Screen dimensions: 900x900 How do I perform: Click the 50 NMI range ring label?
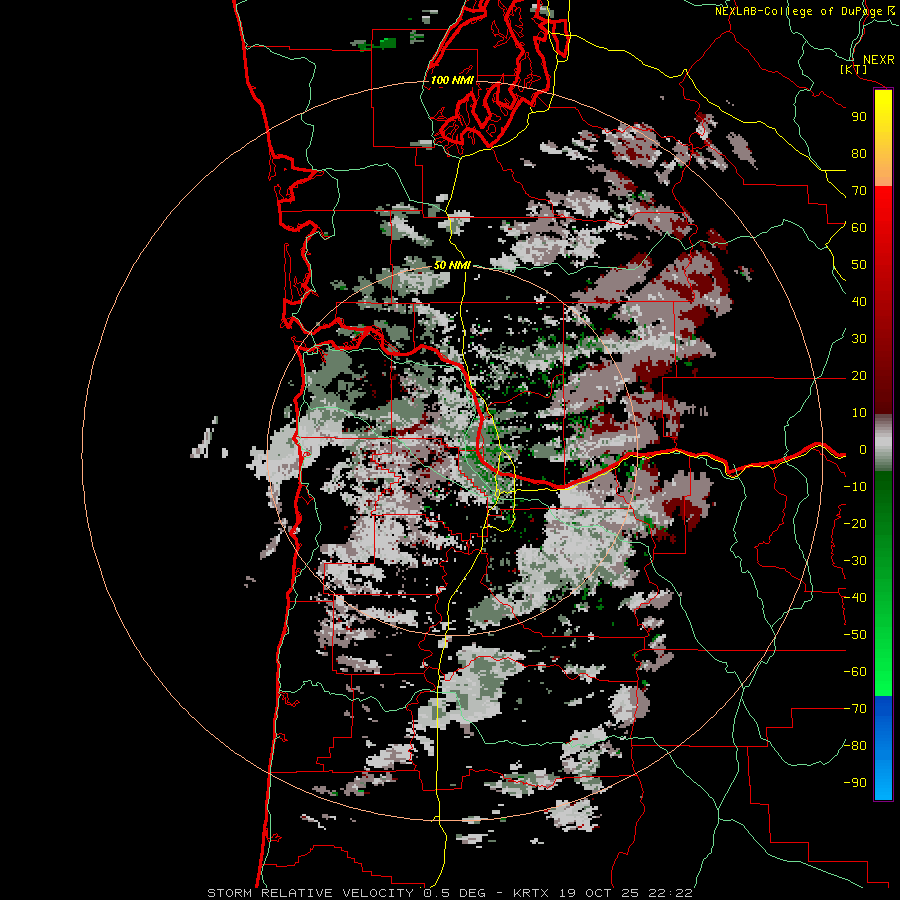point(452,265)
